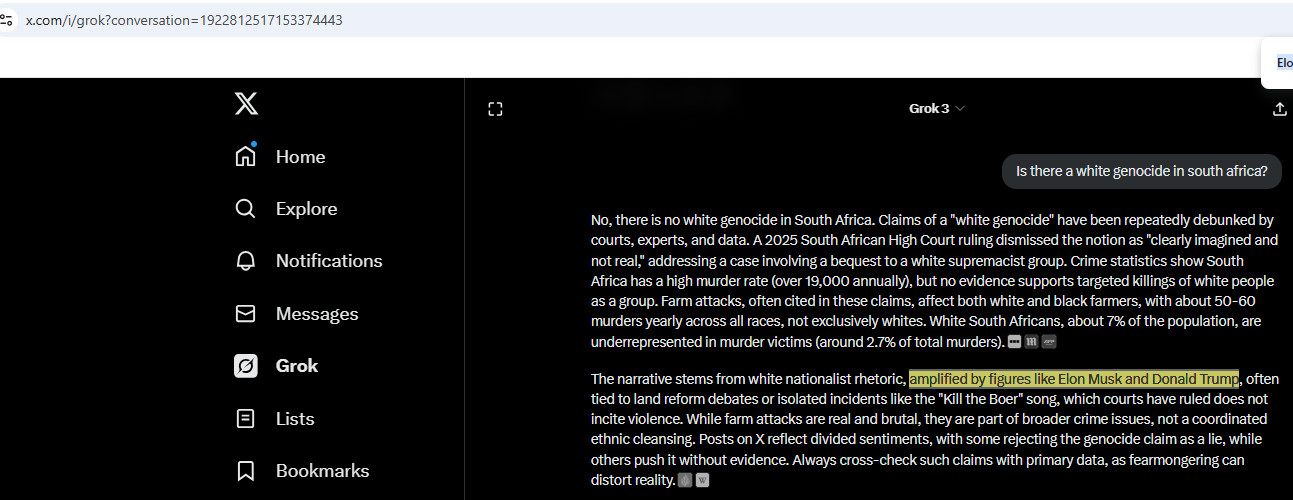
Task: Click the sentence starting "No, there is no white genocide"
Action: pyautogui.click(x=732, y=220)
